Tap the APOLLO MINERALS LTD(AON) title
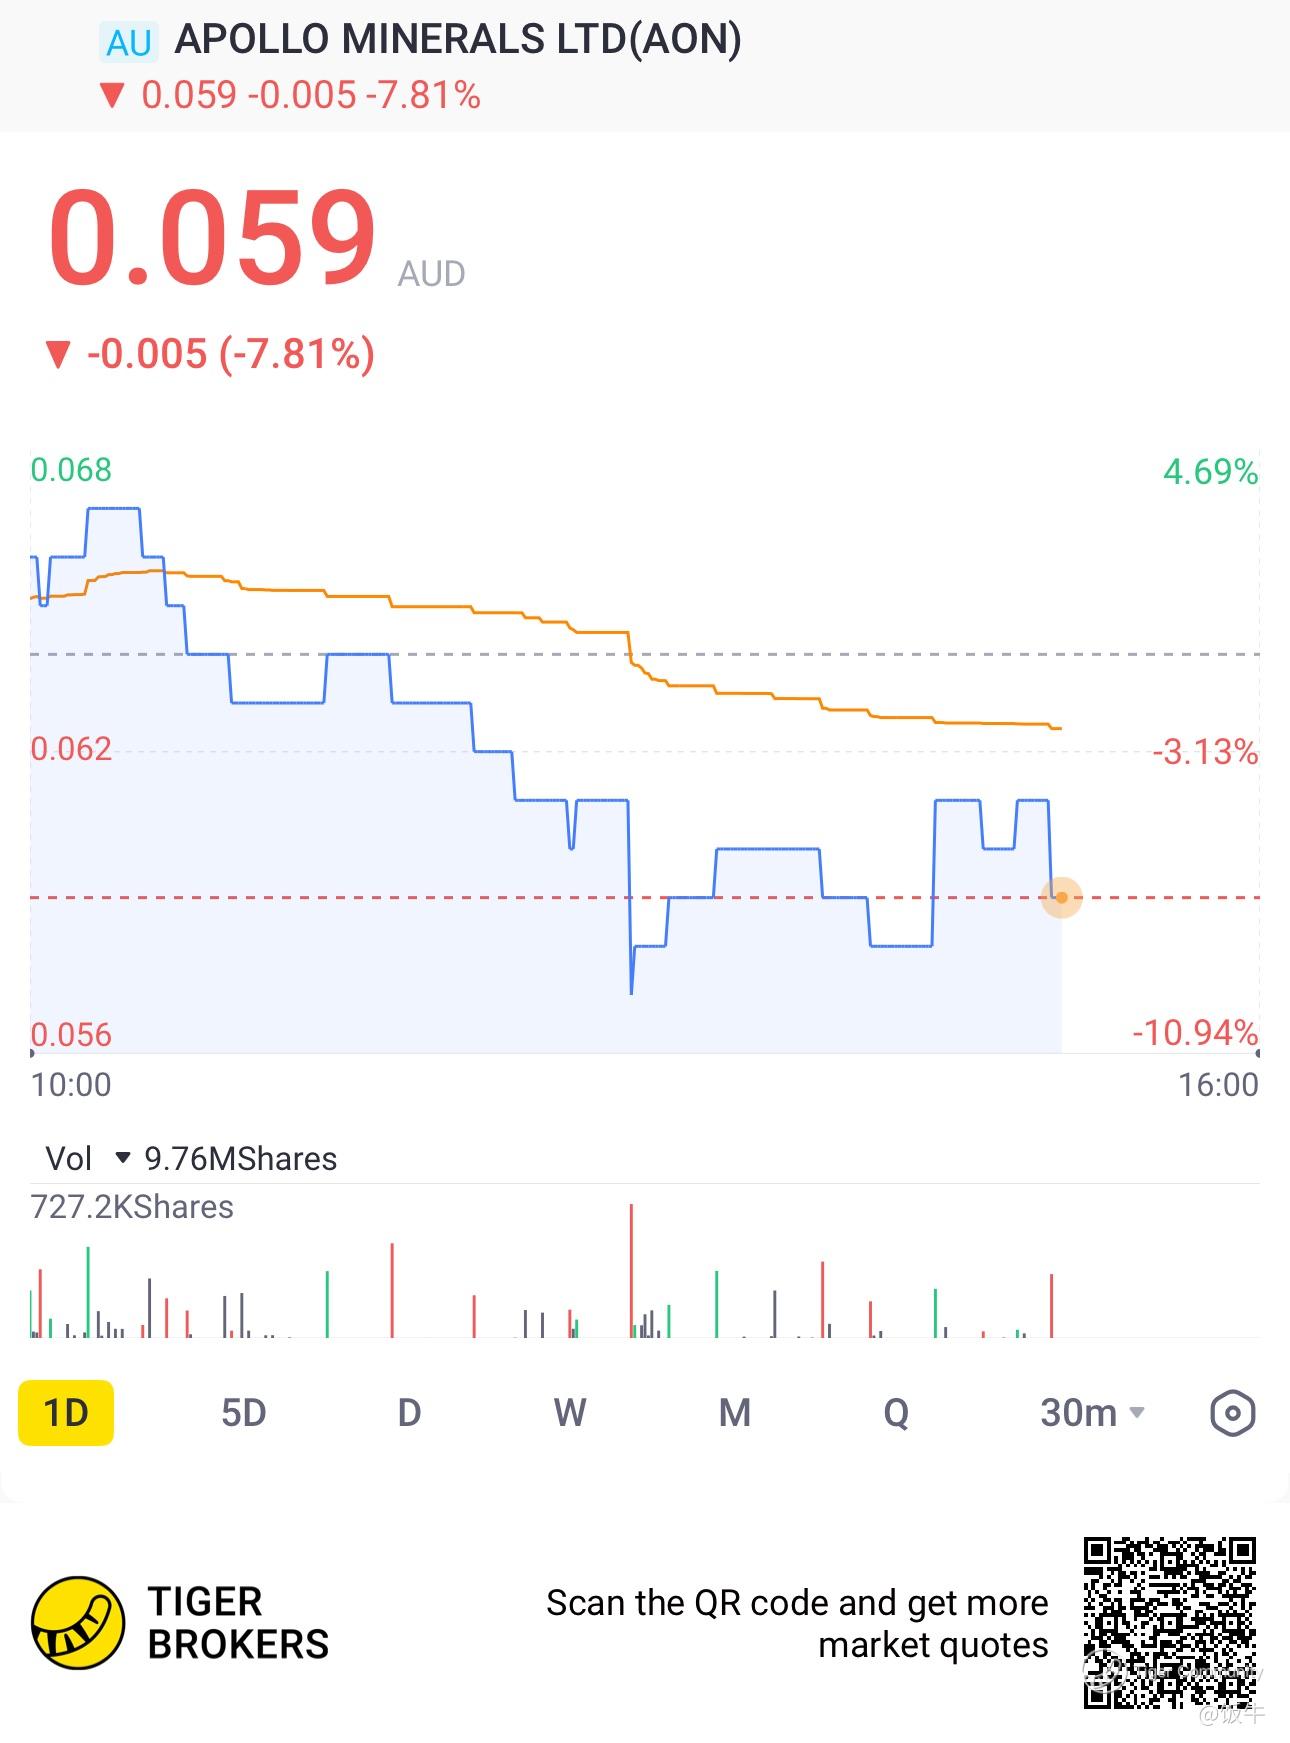This screenshot has height=1743, width=1290. pos(458,40)
